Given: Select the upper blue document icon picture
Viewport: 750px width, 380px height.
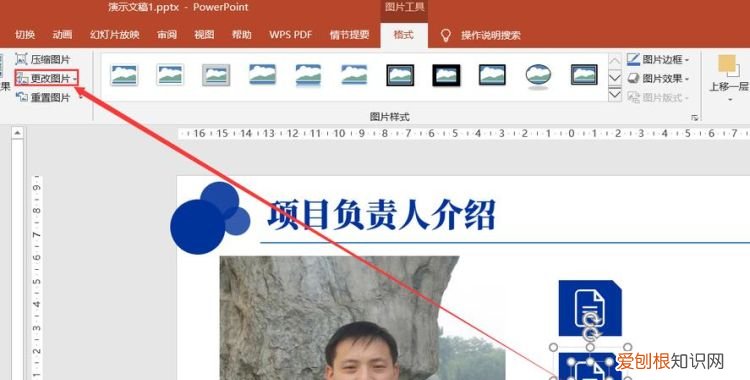Looking at the screenshot, I should [590, 308].
